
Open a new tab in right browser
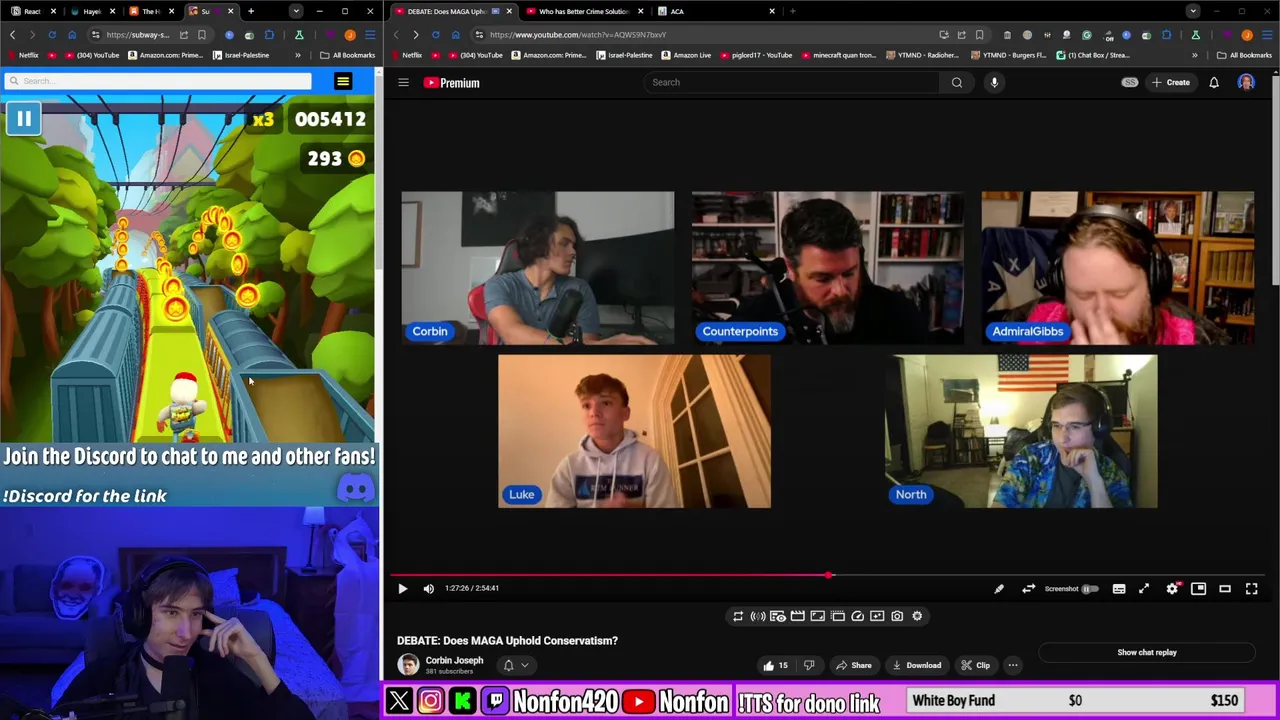[x=793, y=11]
